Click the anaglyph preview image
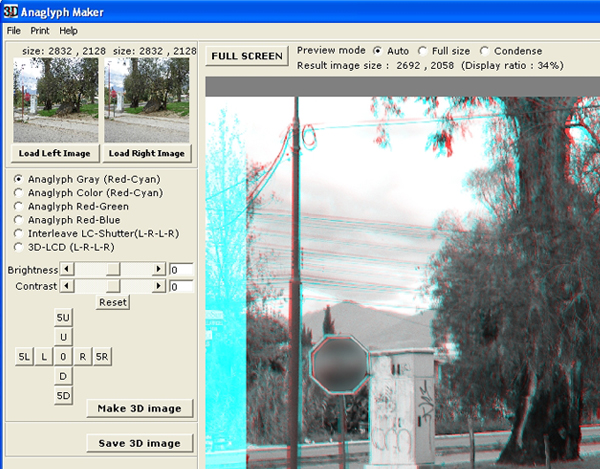This screenshot has width=600, height=469. coord(403,283)
